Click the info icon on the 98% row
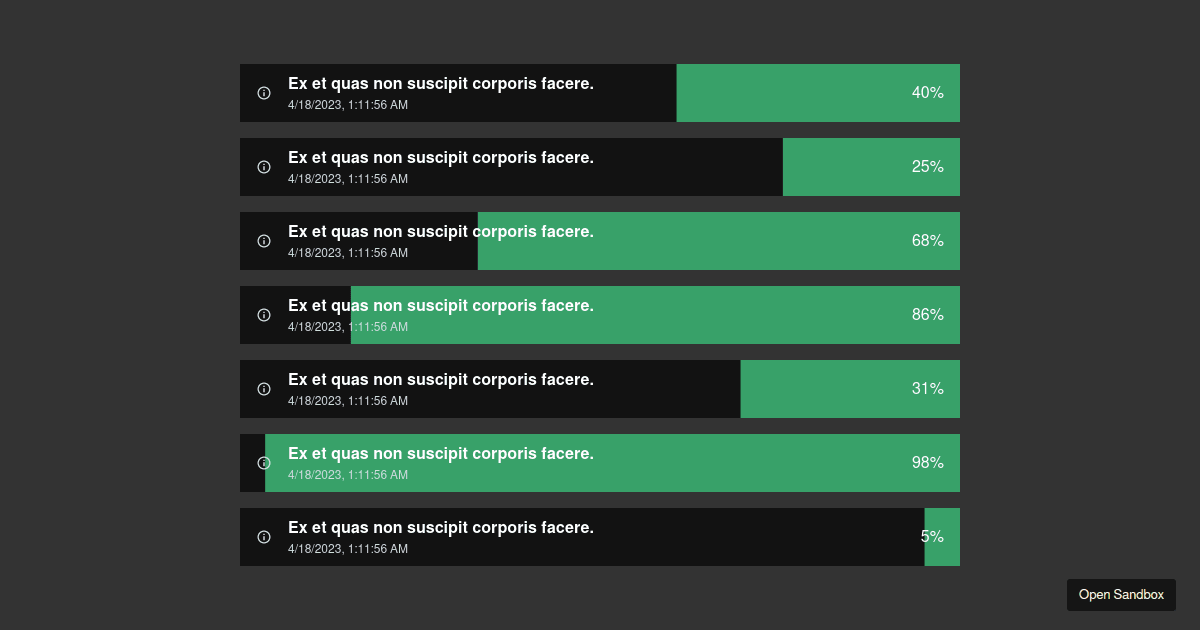1200x630 pixels. point(264,463)
